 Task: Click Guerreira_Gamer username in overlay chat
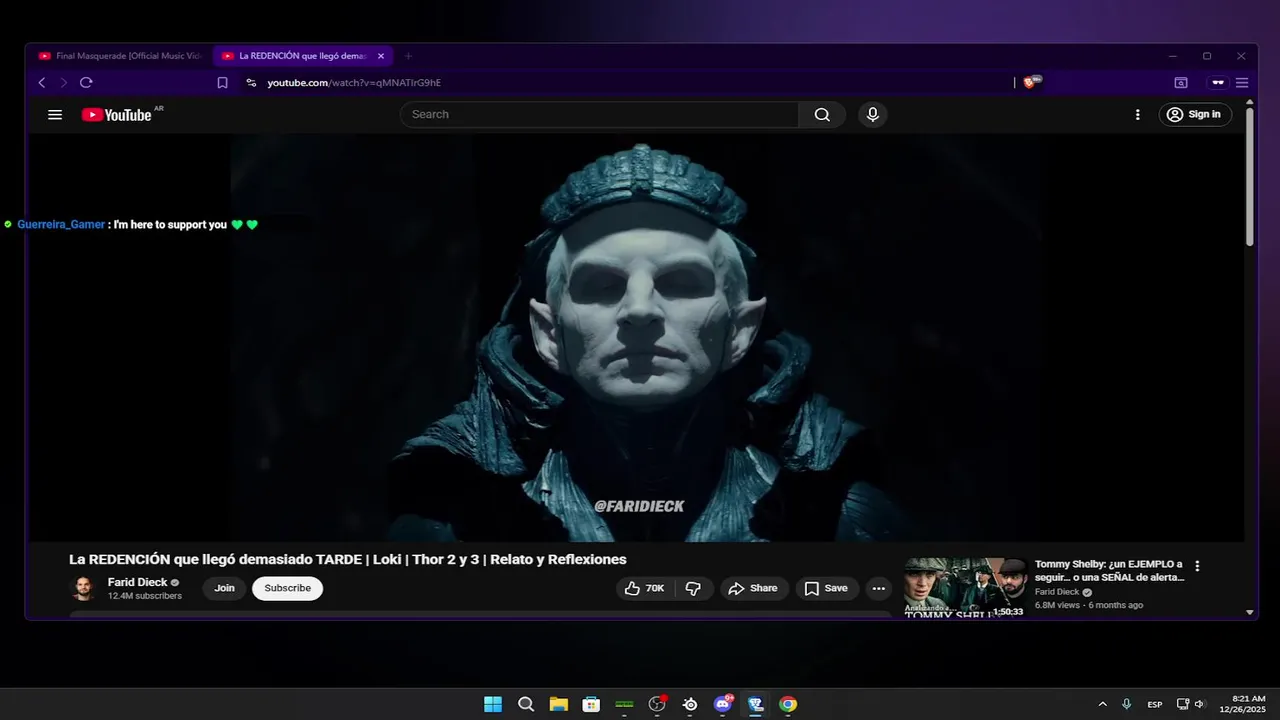[x=61, y=225]
